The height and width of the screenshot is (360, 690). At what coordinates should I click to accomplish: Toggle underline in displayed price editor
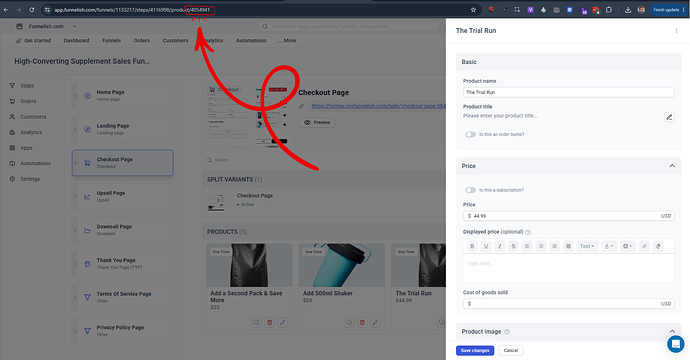coord(486,246)
